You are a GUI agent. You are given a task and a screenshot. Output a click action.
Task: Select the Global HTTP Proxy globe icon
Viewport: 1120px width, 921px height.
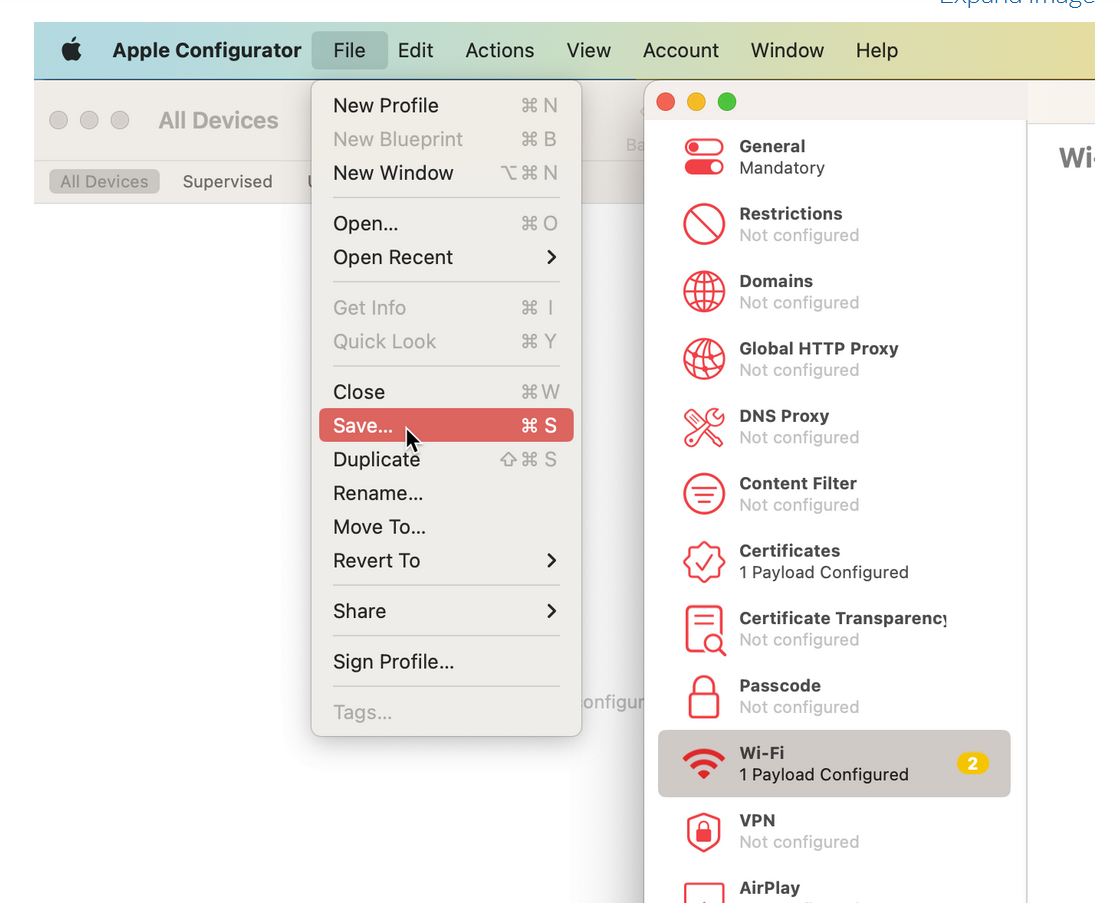[x=704, y=359]
